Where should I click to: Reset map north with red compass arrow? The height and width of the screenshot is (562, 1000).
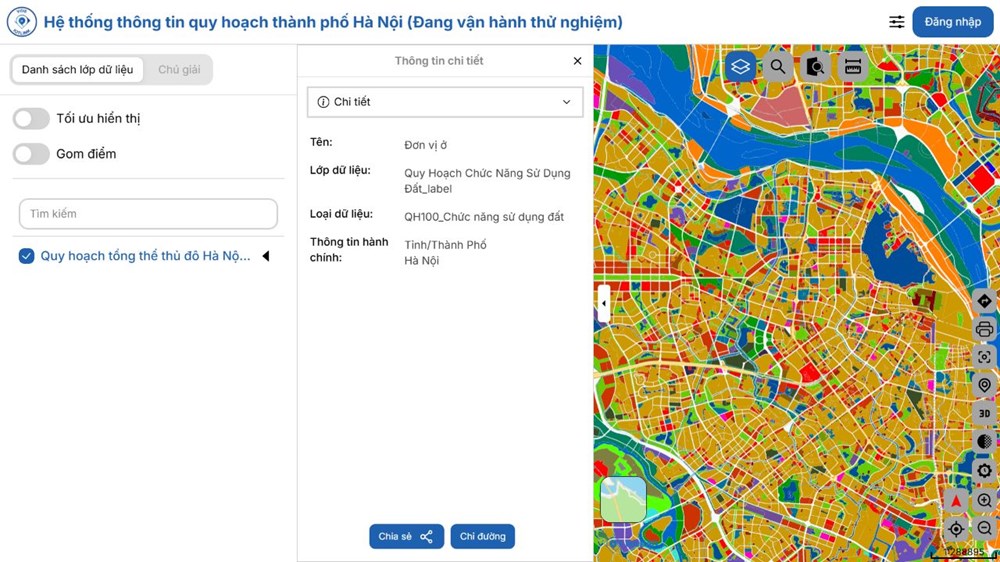956,500
